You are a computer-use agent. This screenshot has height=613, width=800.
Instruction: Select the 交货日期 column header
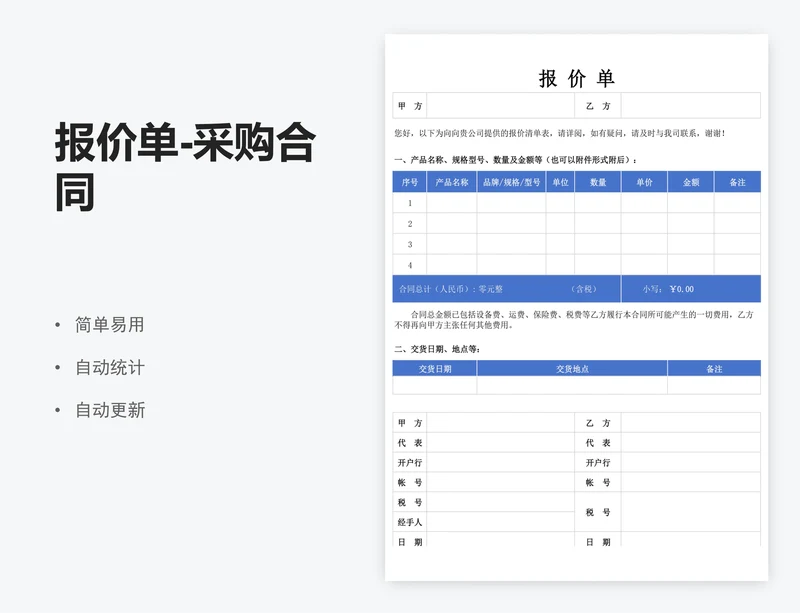435,369
